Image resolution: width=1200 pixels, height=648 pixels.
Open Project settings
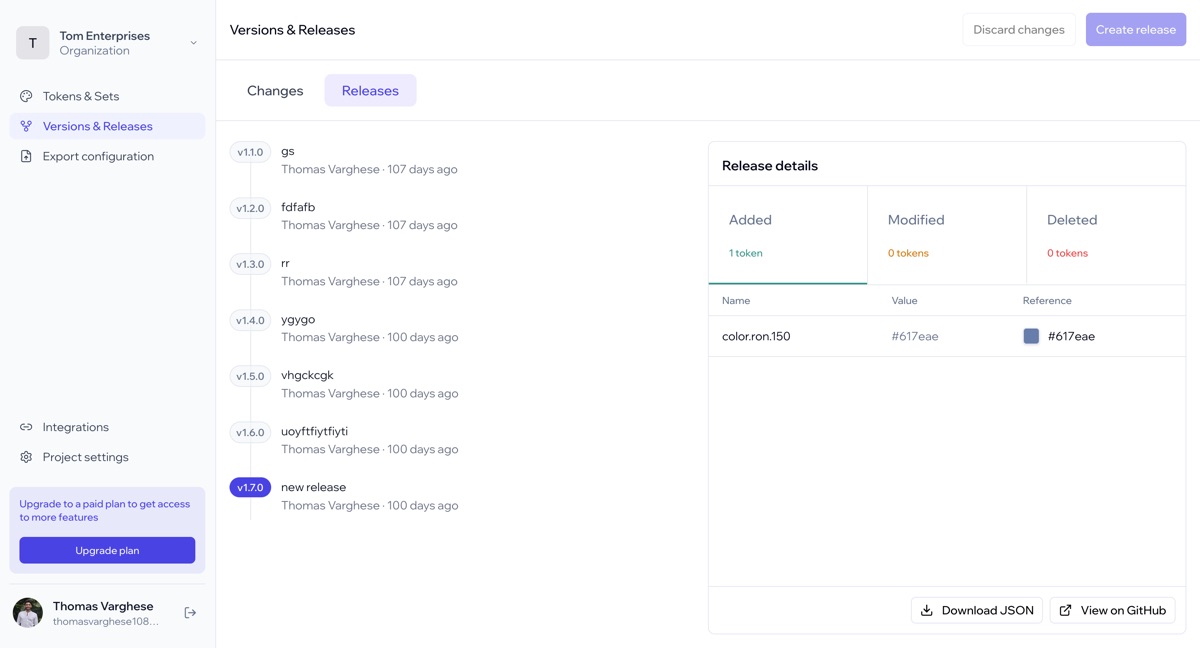click(107, 457)
